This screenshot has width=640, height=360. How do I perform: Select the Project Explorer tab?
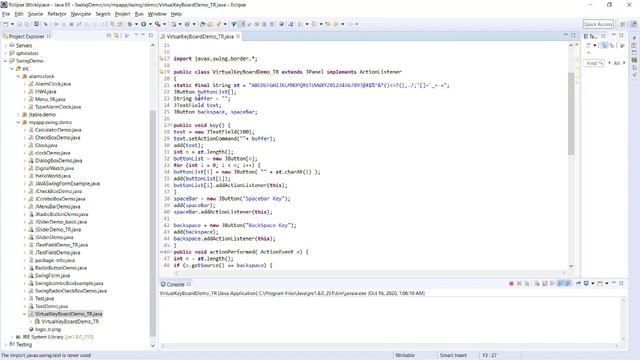pyautogui.click(x=27, y=36)
